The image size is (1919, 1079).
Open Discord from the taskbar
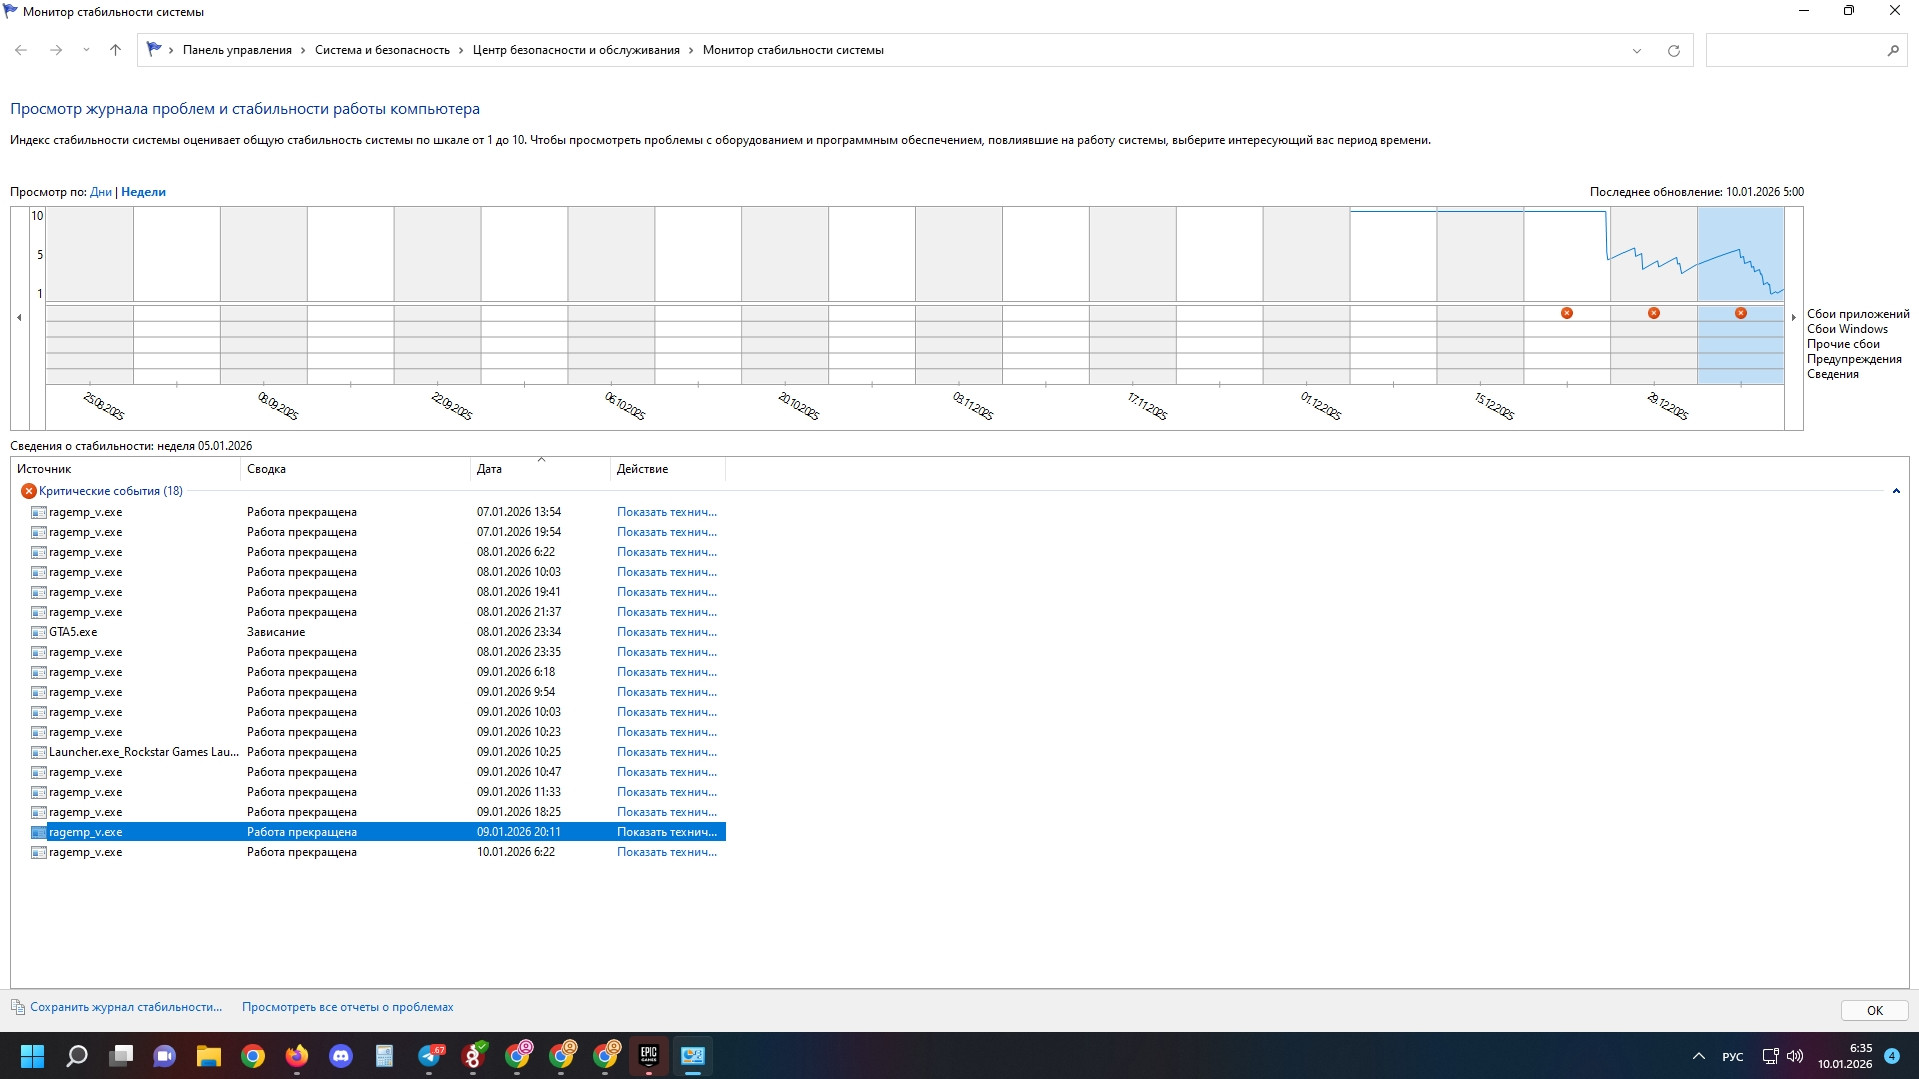coord(341,1056)
